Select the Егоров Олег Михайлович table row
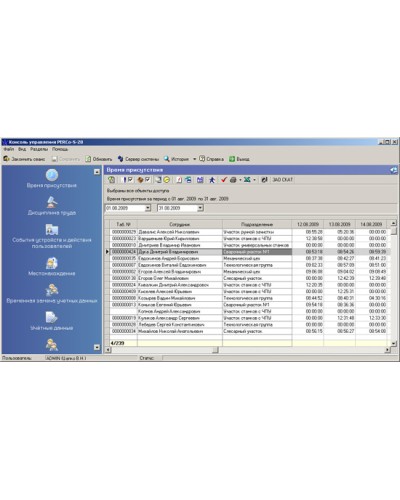Image resolution: width=400 pixels, height=500 pixels. (x=249, y=278)
